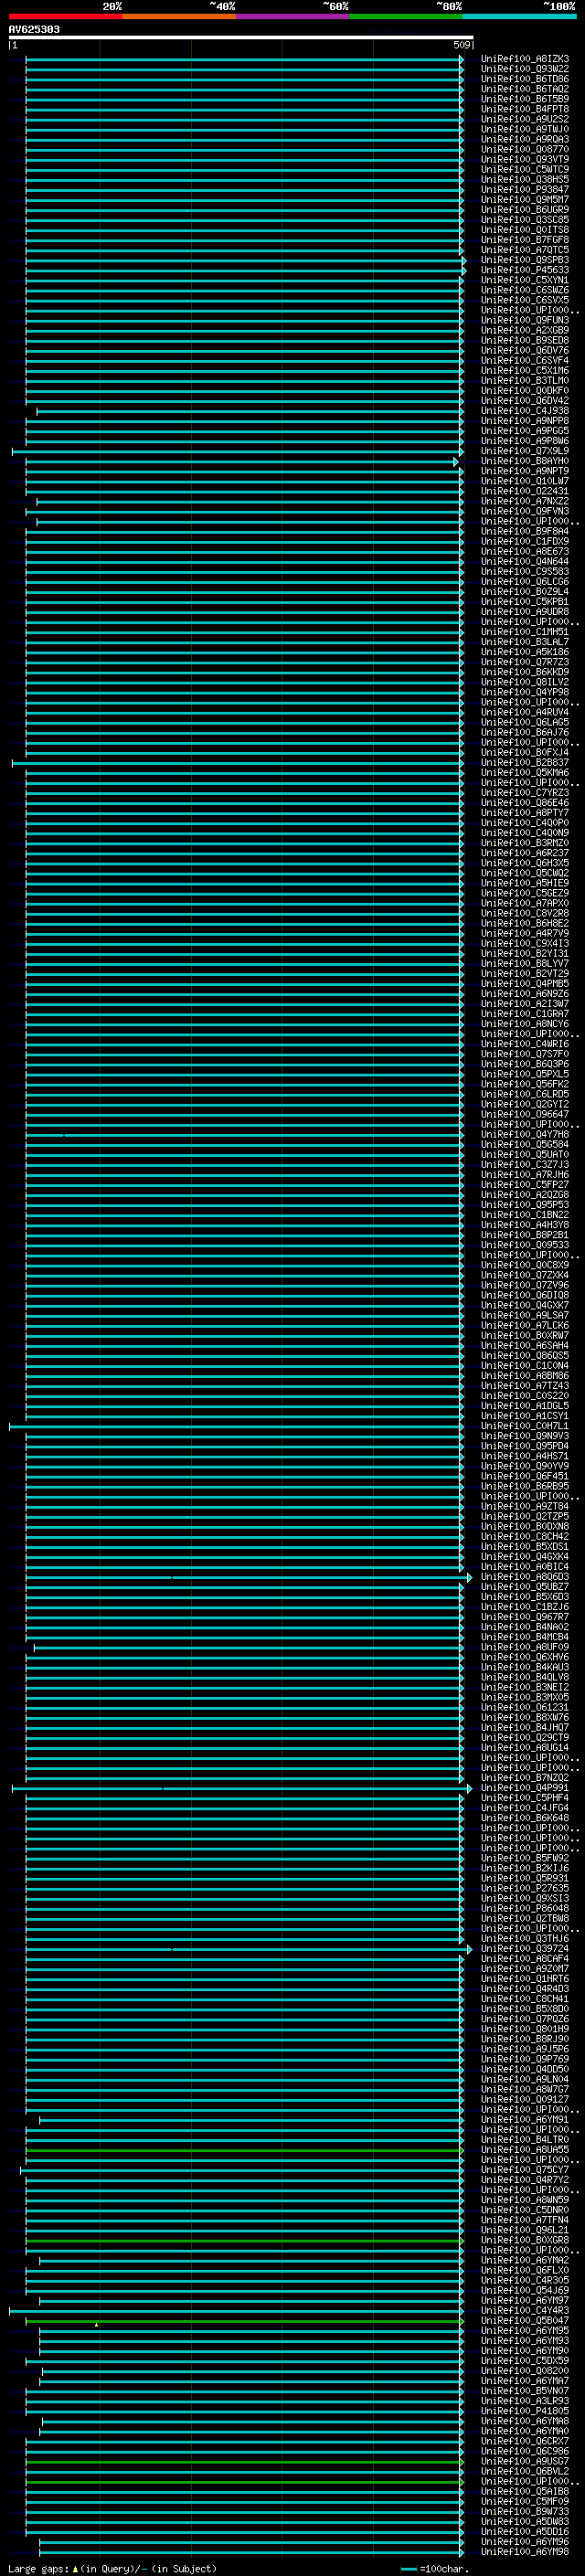Select hit label UniRef100_C4Y4R3
Screen dimensions: 585x2576
coord(525,2311)
